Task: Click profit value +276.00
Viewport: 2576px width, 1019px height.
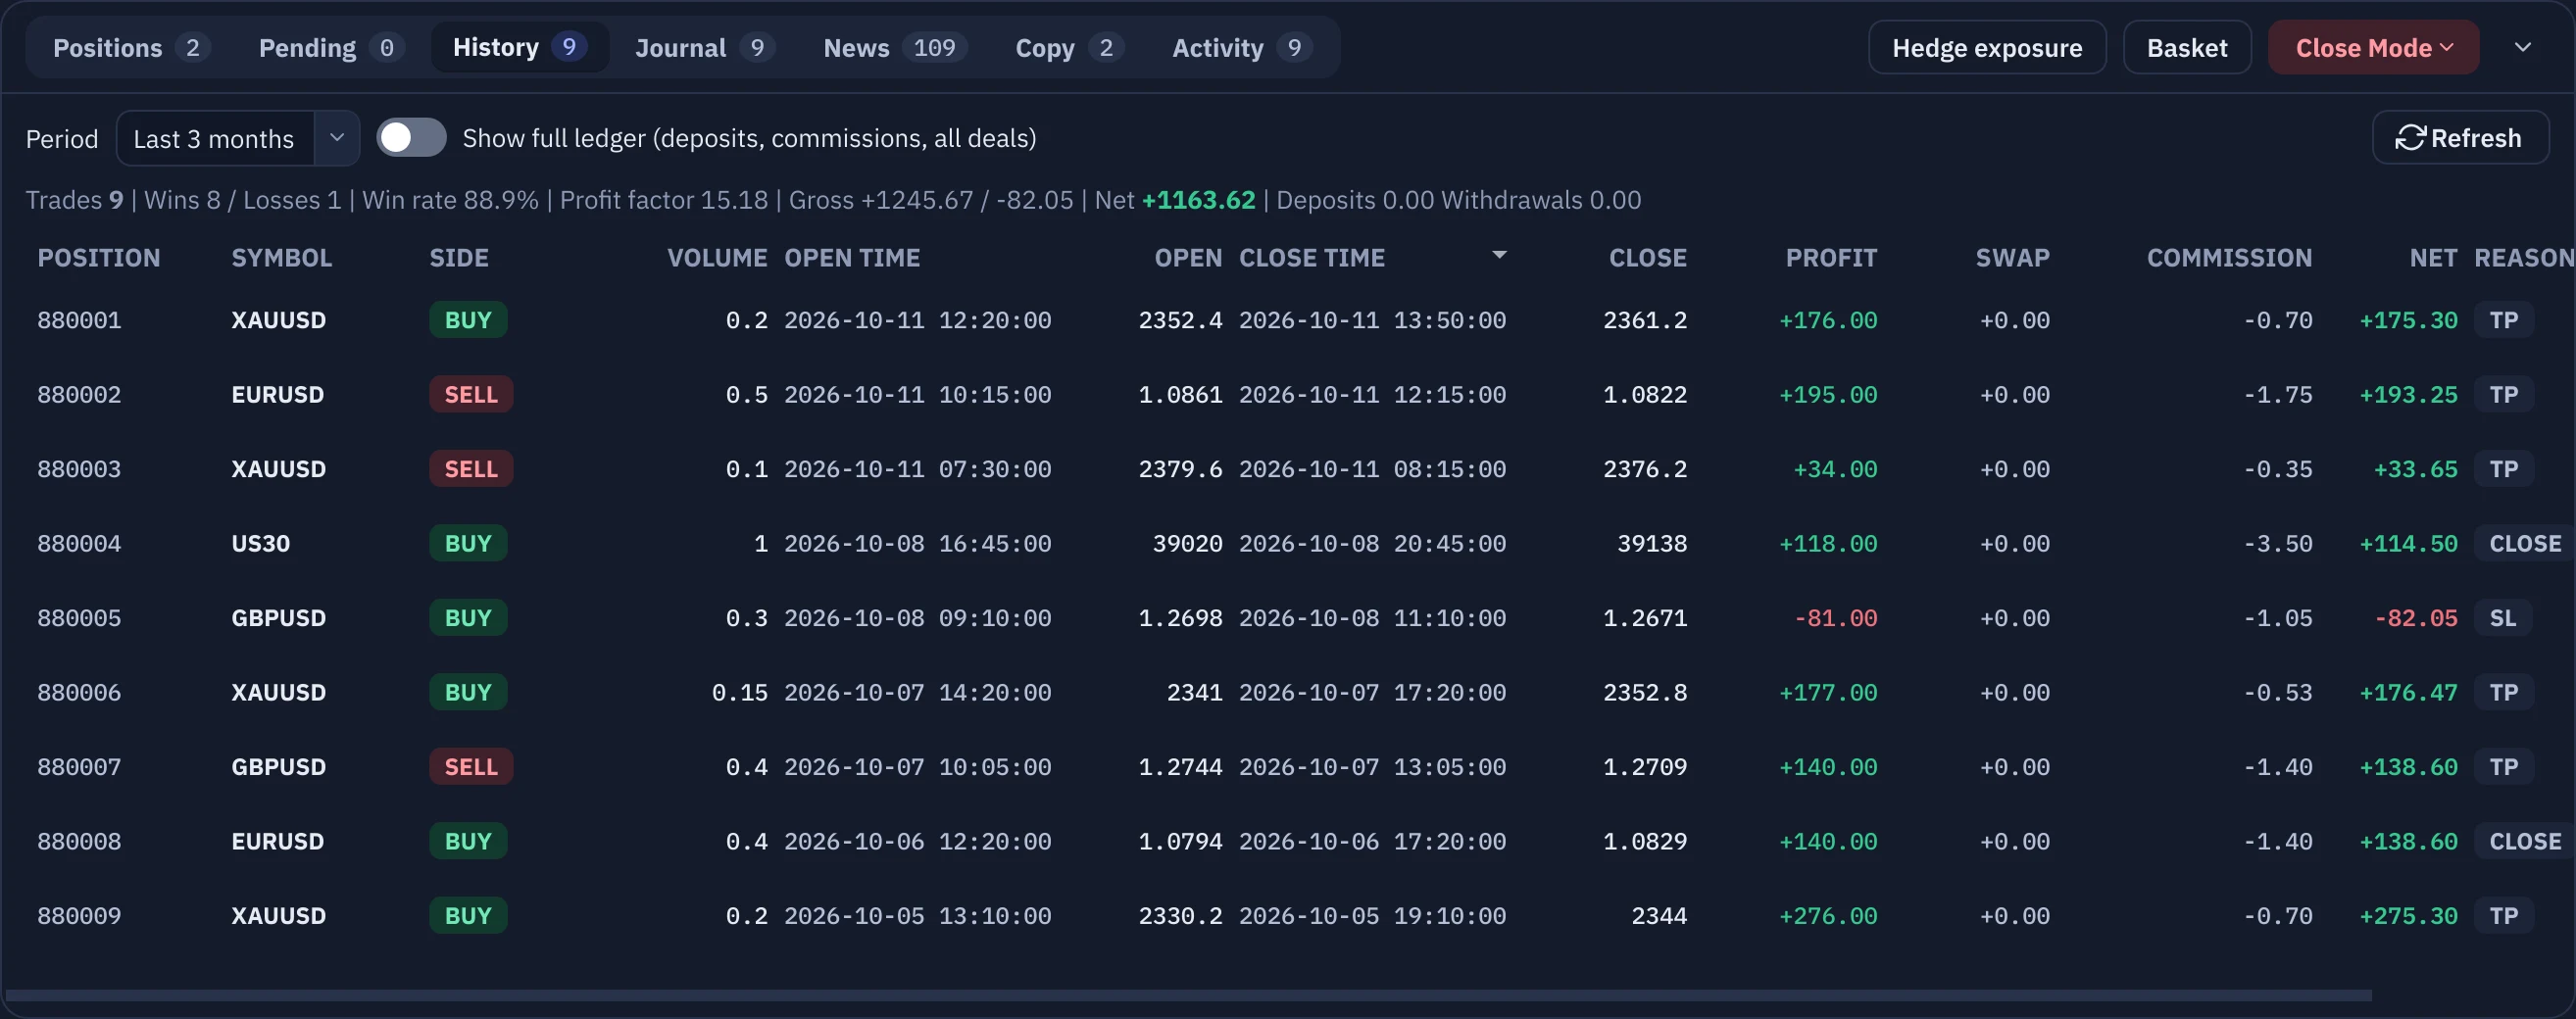Action: pos(1828,916)
